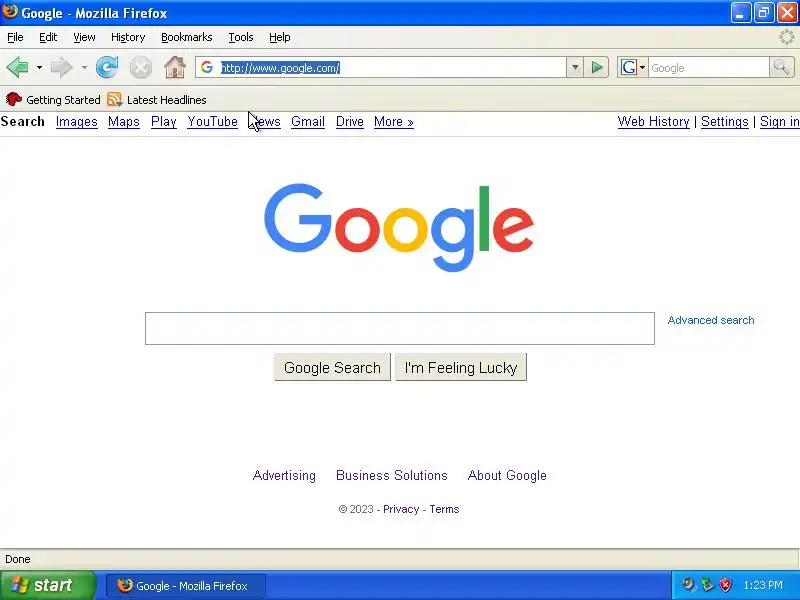Click the Stop loading icon
This screenshot has height=600, width=800.
point(140,67)
